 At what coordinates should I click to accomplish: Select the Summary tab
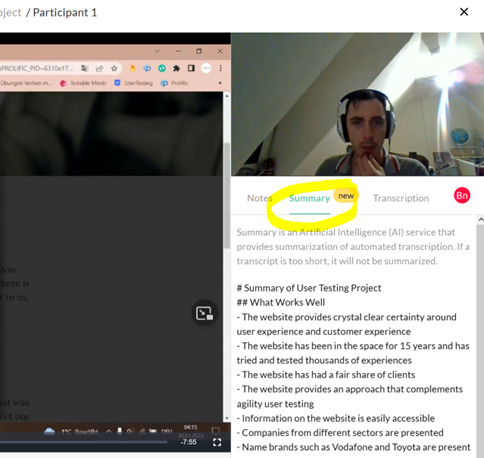309,198
